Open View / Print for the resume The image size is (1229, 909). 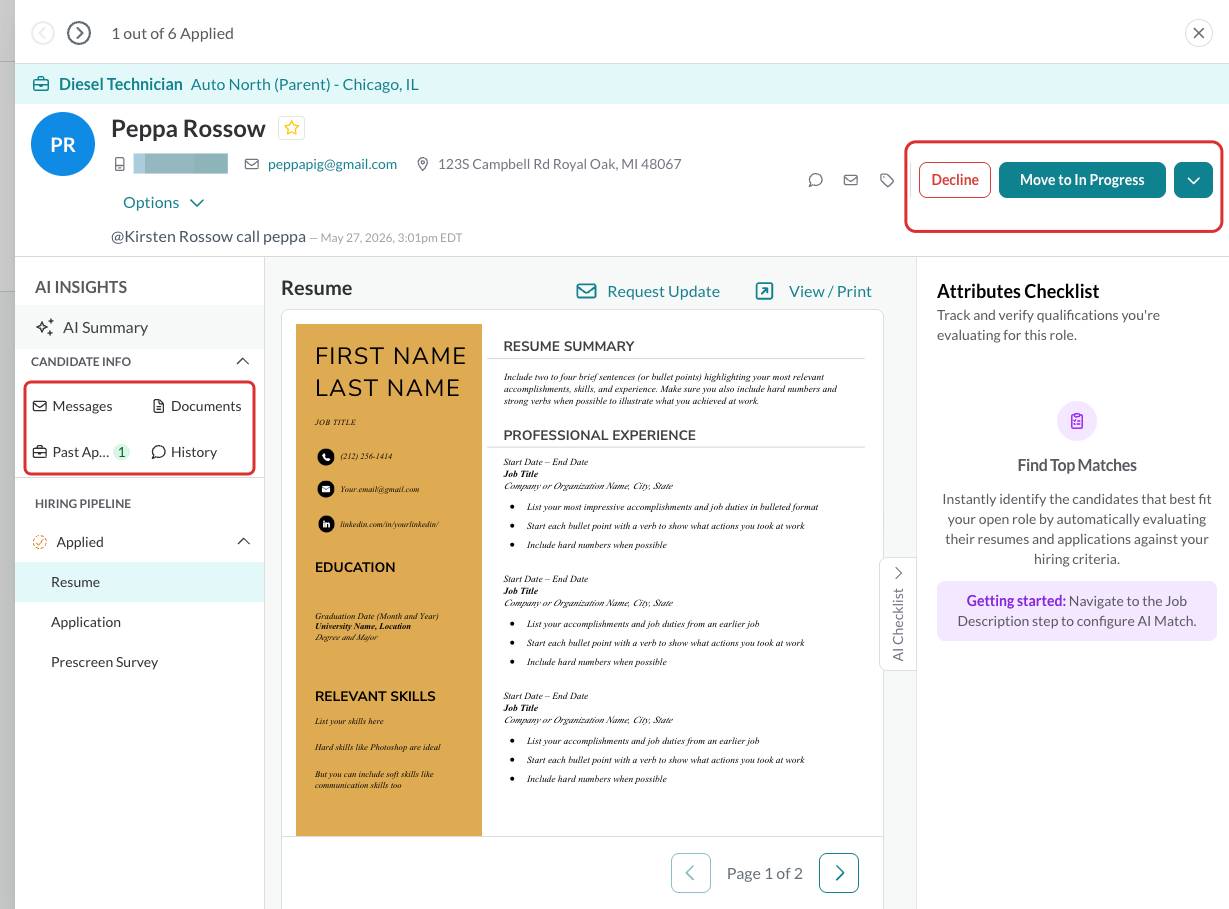[813, 291]
